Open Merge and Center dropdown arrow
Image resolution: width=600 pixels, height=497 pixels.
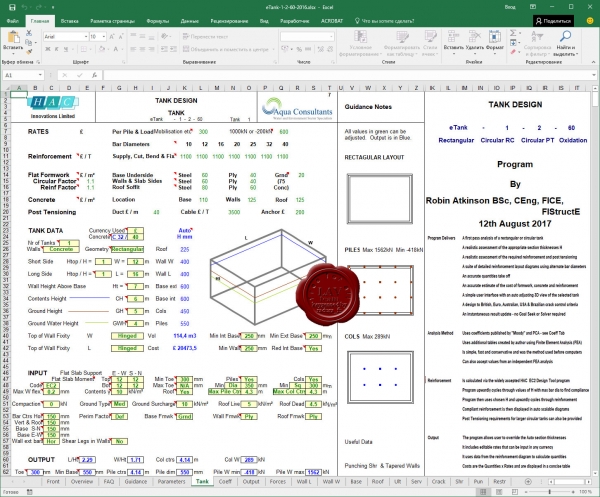273,49
